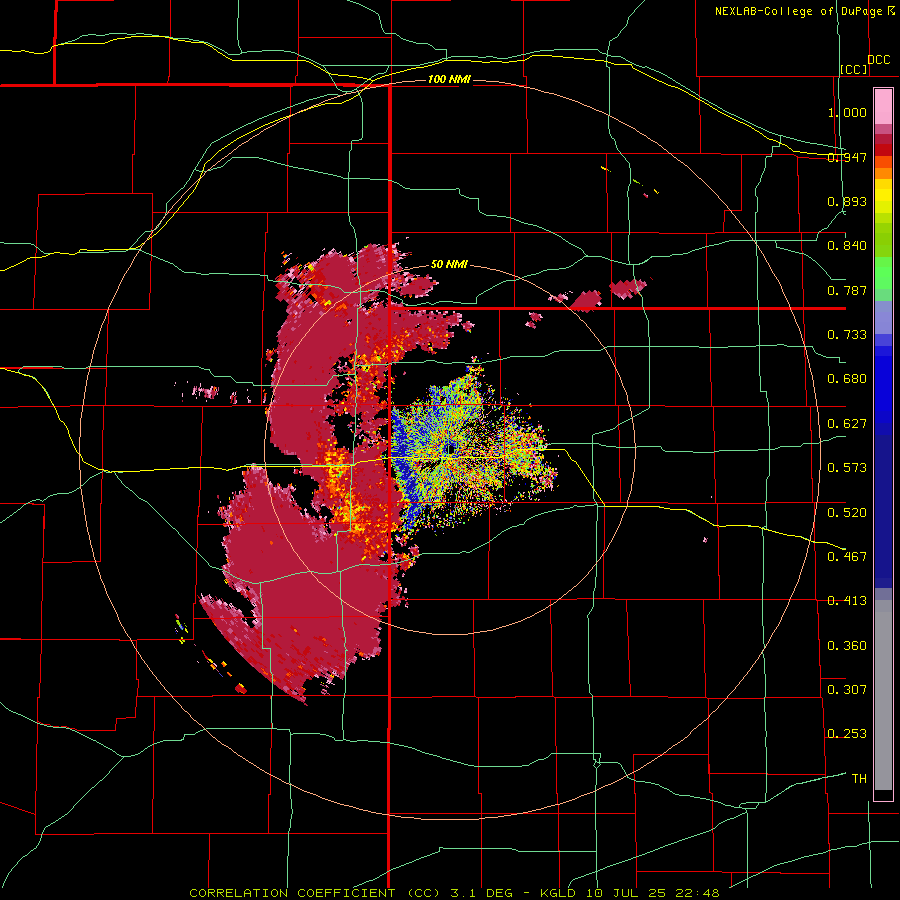Click the 0.307 scale value
The image size is (900, 900).
(847, 689)
